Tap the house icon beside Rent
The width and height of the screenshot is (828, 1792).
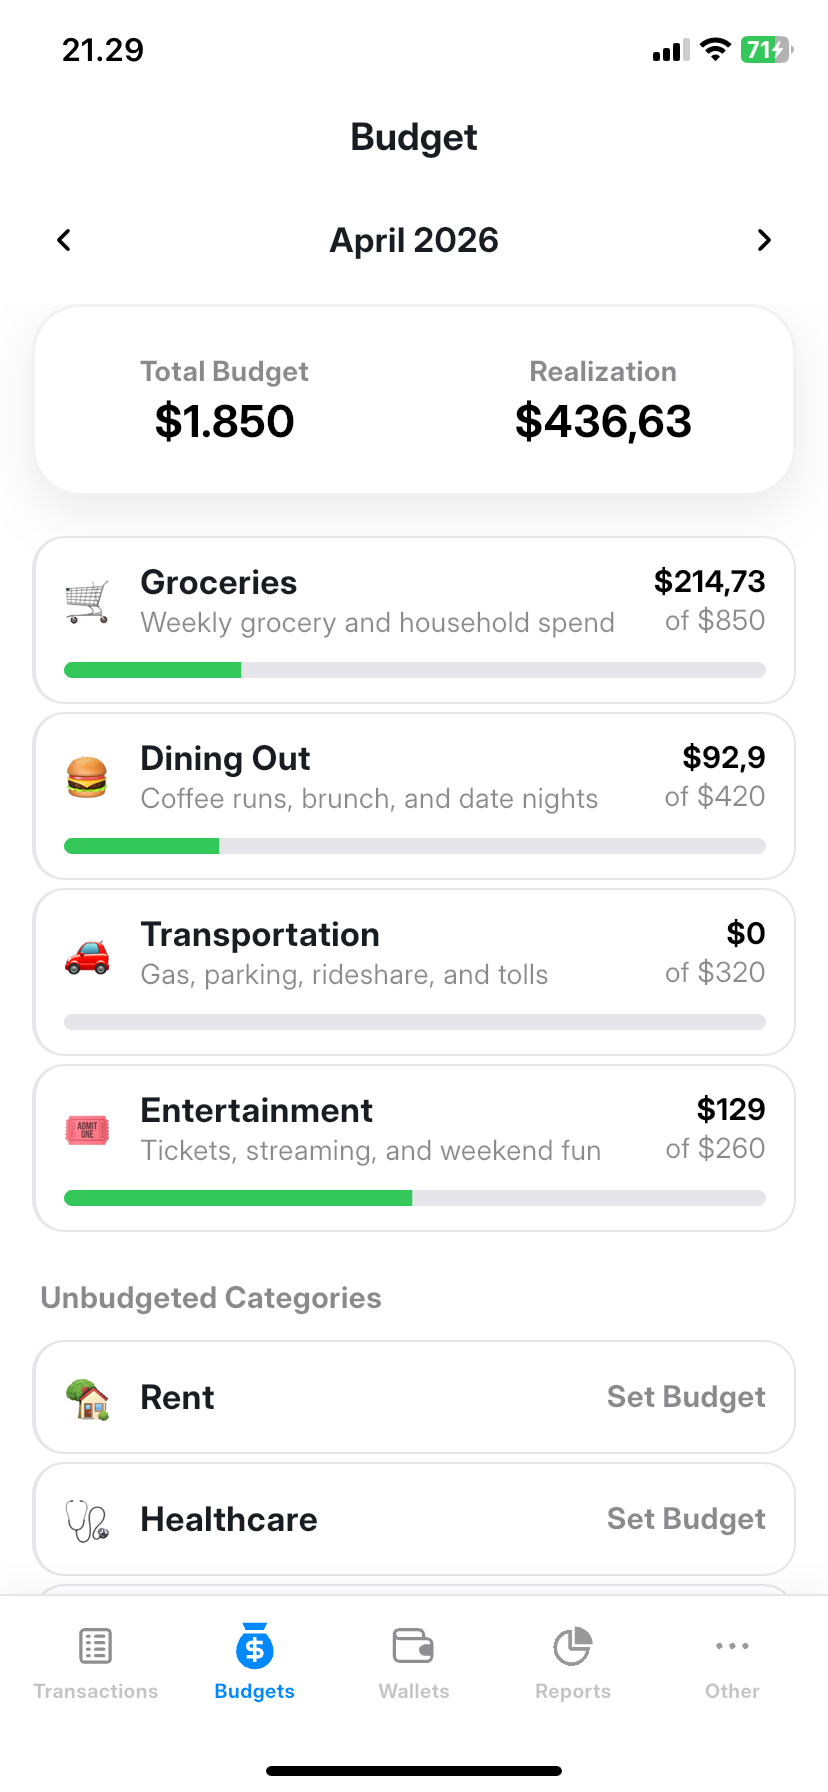[x=87, y=1398]
